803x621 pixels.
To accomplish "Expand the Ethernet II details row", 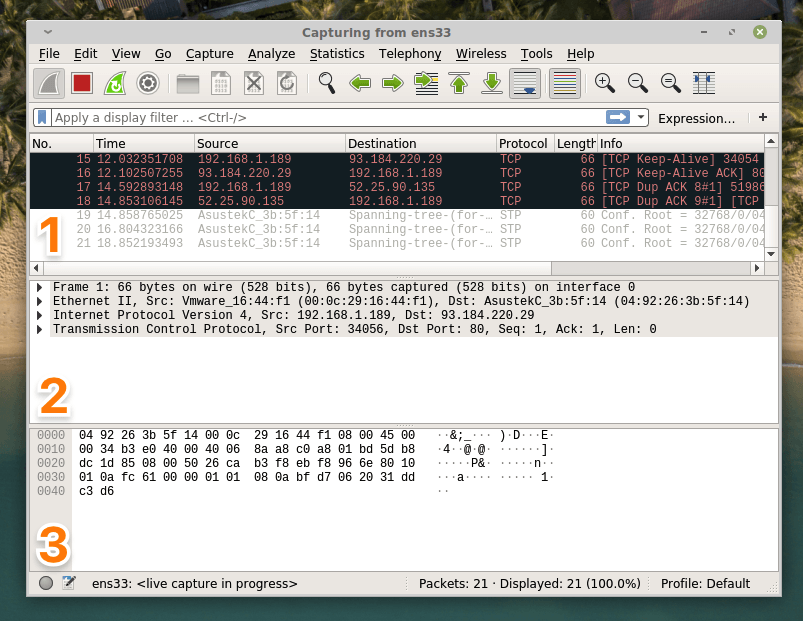I will [x=39, y=301].
